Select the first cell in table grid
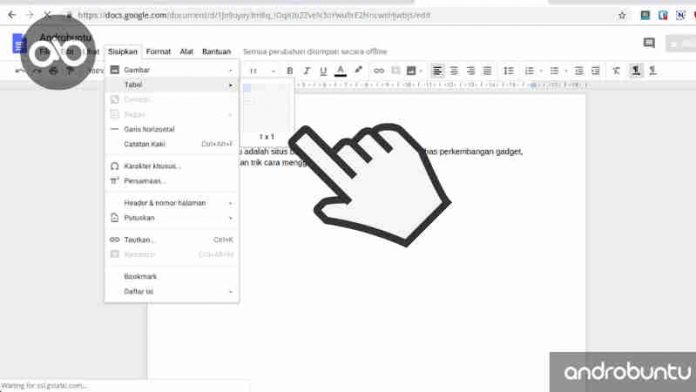This screenshot has height=392, width=696. point(247,88)
